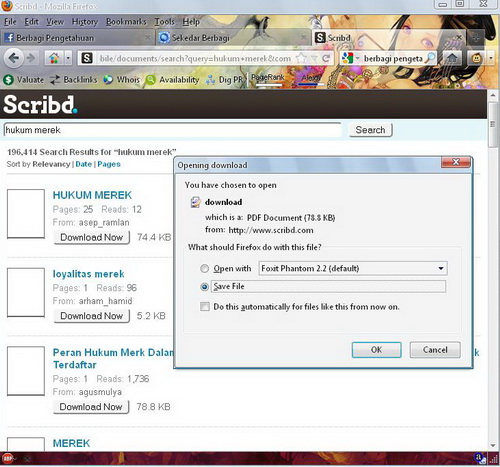500x467 pixels.
Task: Open the Help menu
Action: point(191,22)
